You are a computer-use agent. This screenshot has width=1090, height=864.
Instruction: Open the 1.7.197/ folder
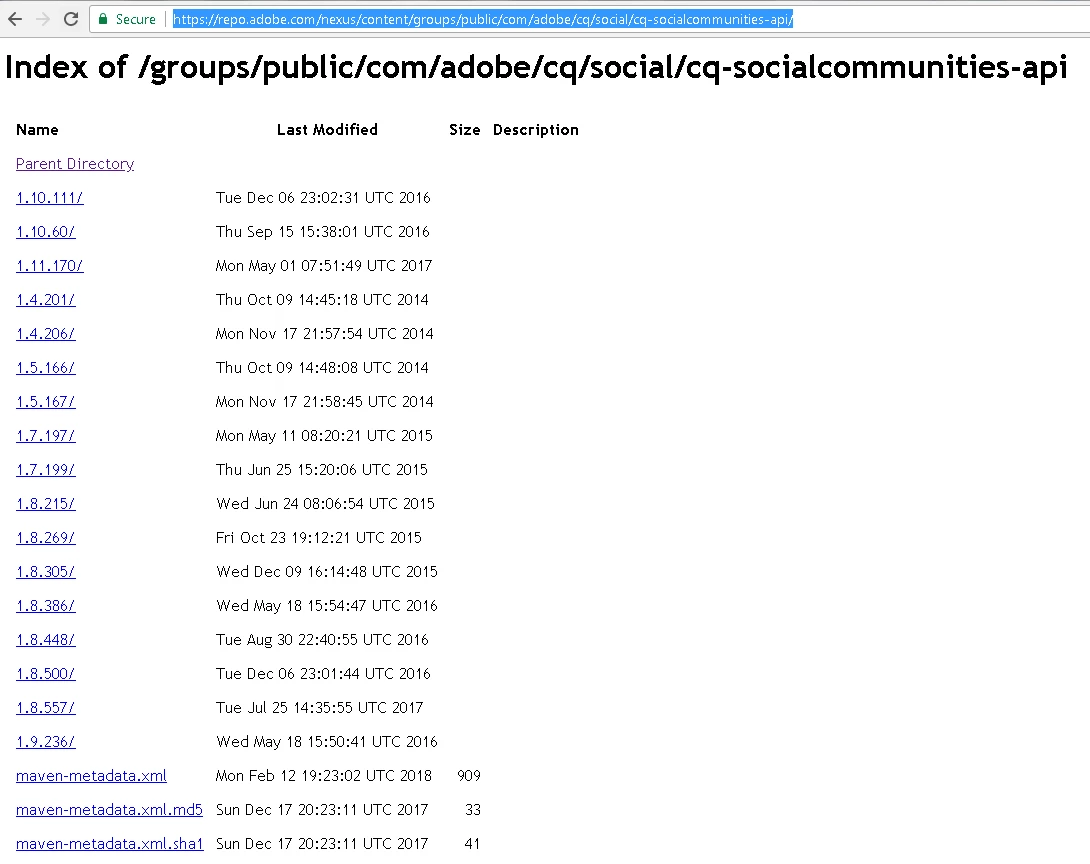click(x=46, y=437)
